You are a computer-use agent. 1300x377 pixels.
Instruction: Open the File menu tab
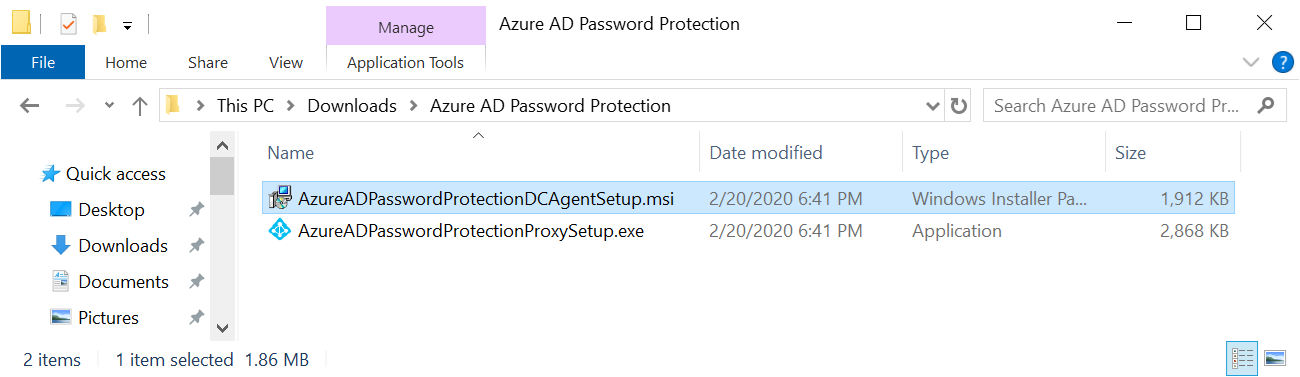43,62
